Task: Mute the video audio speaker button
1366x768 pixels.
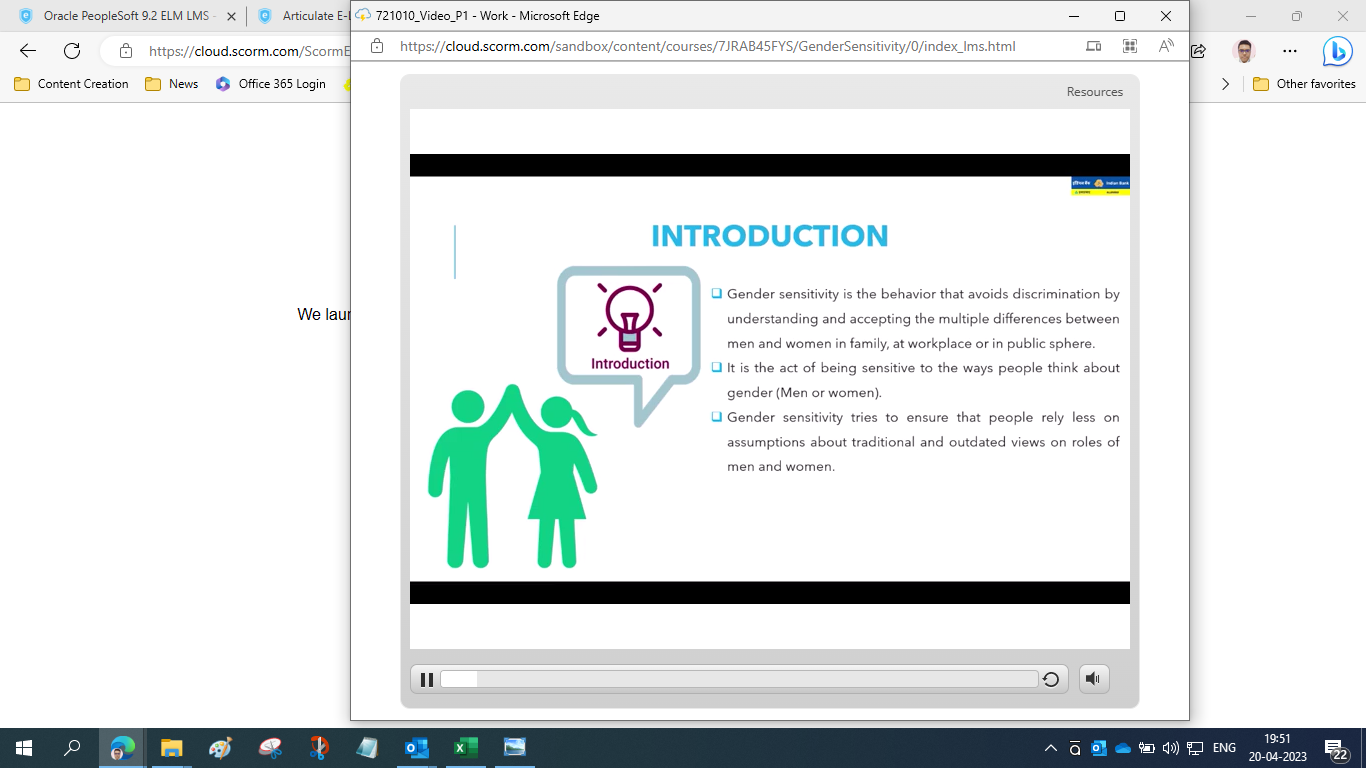Action: click(x=1093, y=678)
